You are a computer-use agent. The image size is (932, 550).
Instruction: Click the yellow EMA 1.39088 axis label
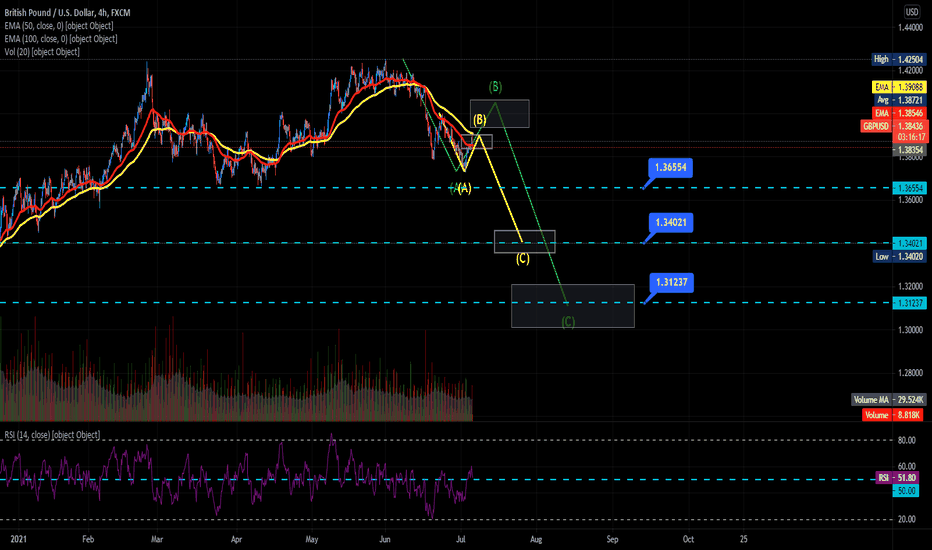[x=899, y=87]
